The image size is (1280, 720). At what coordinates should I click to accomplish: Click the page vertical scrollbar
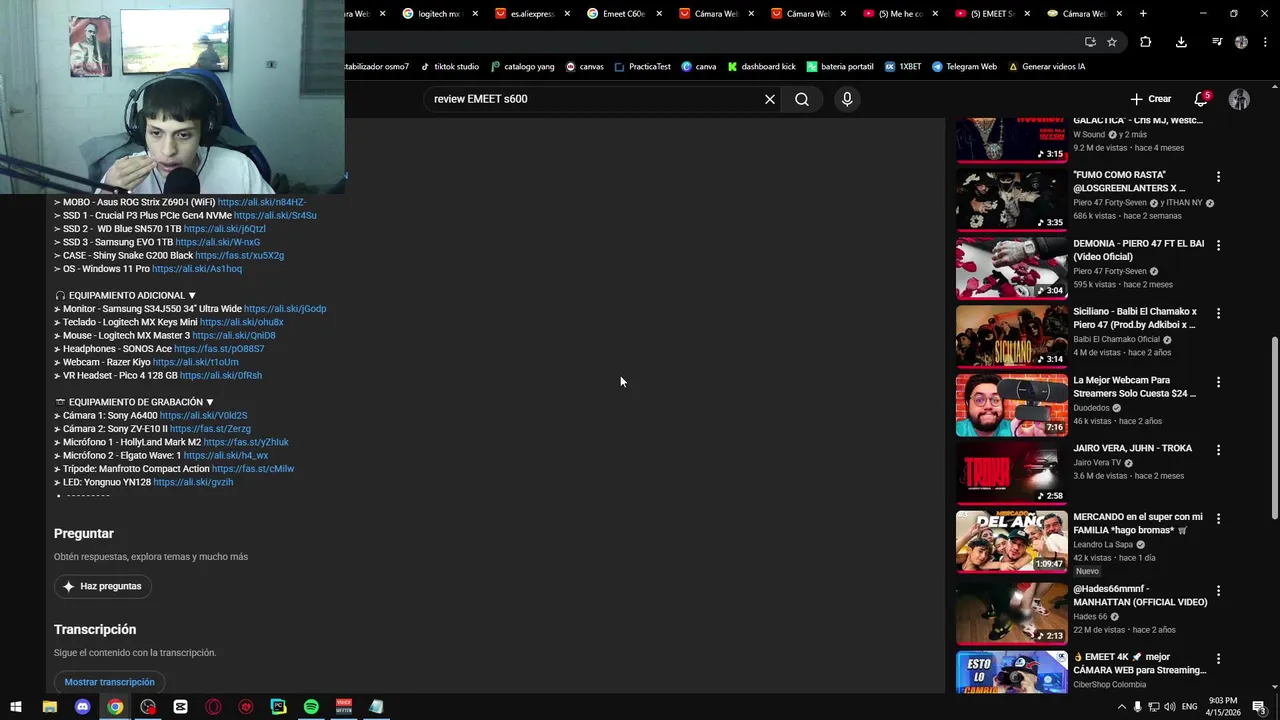[x=1274, y=428]
